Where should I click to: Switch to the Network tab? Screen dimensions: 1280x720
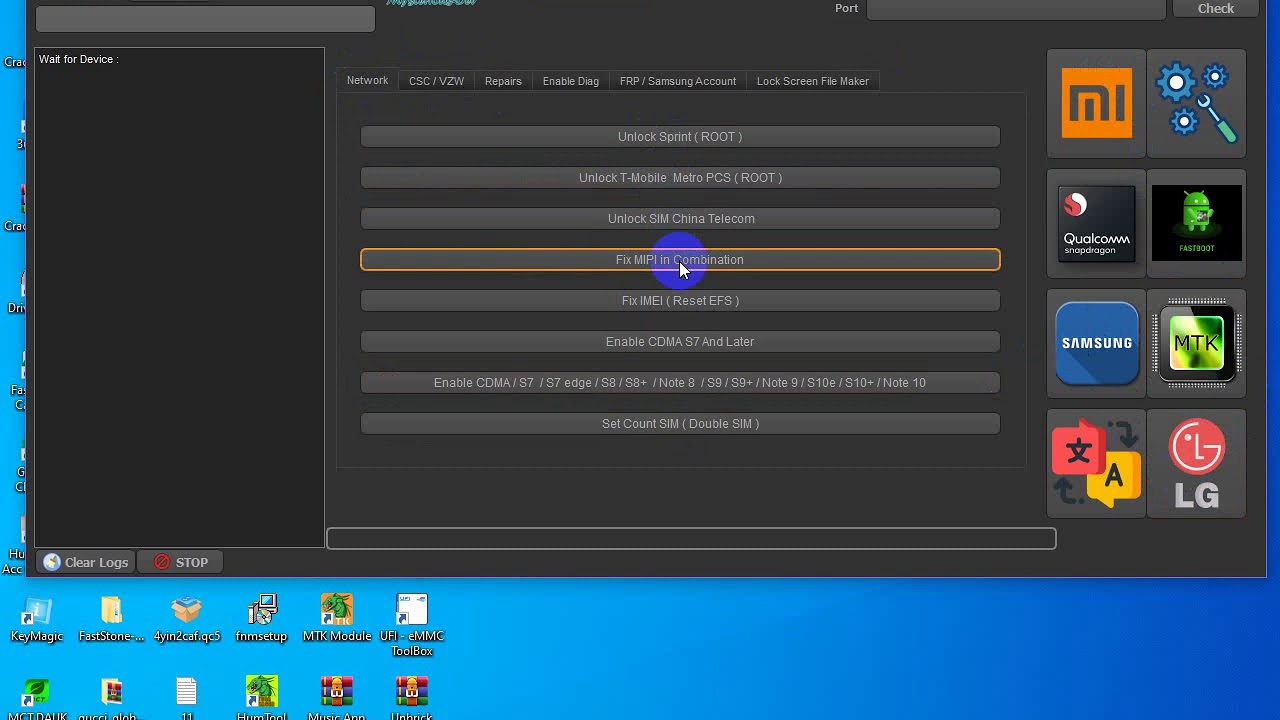pos(367,81)
